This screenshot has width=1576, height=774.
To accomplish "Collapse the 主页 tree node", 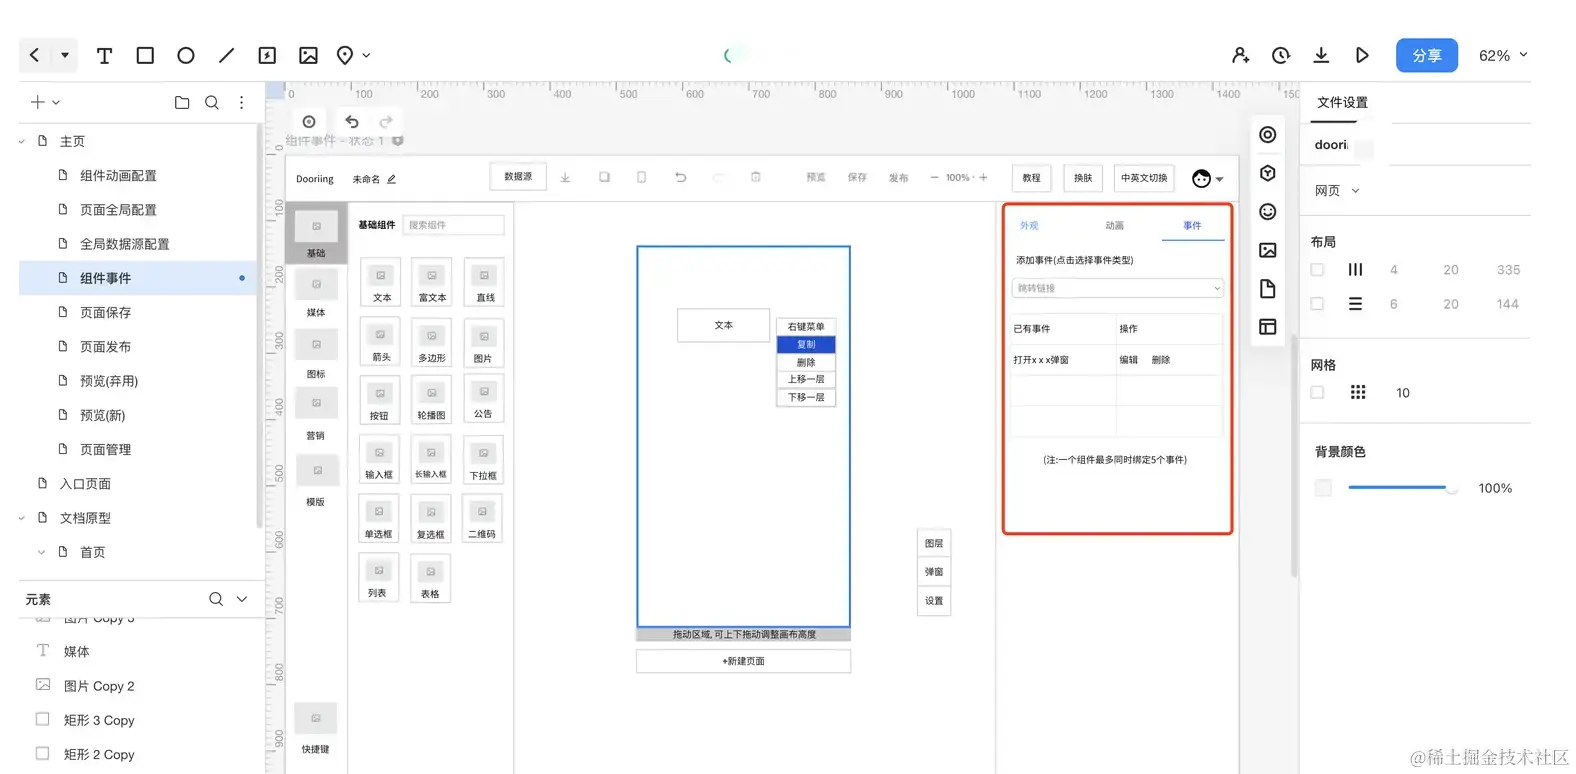I will tap(22, 142).
